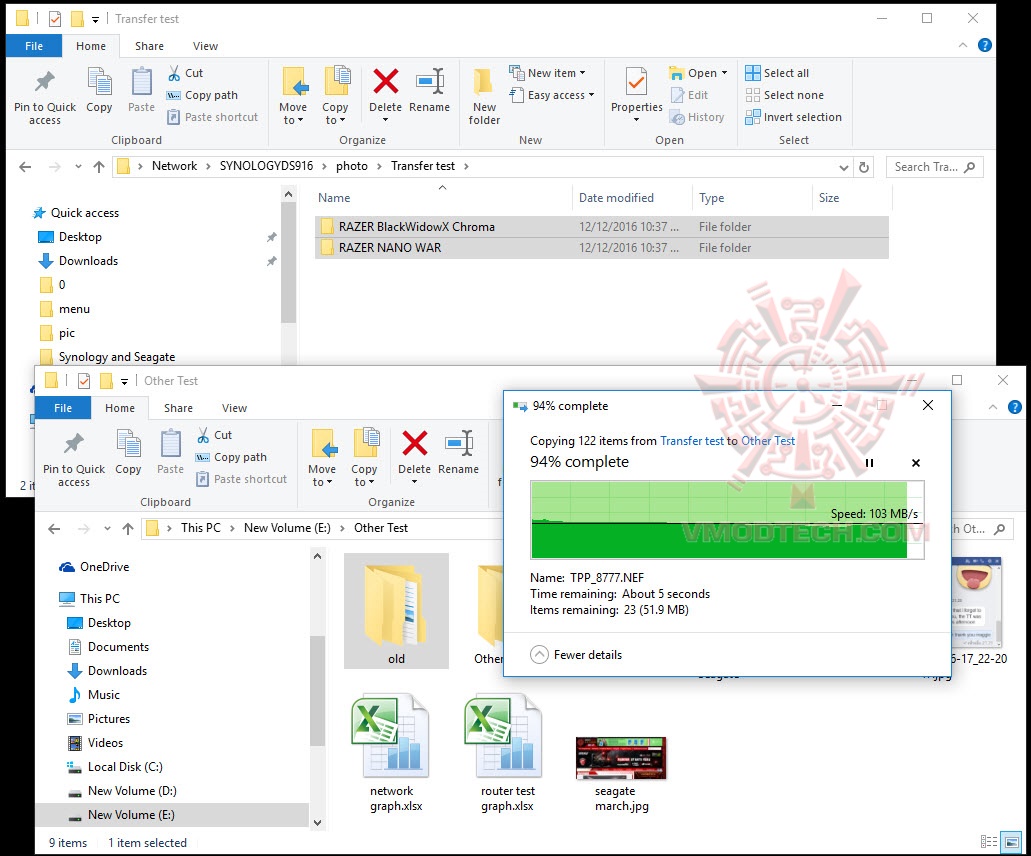Image resolution: width=1031 pixels, height=856 pixels.
Task: Select RAZER NANO WAR folder
Action: tap(602, 248)
